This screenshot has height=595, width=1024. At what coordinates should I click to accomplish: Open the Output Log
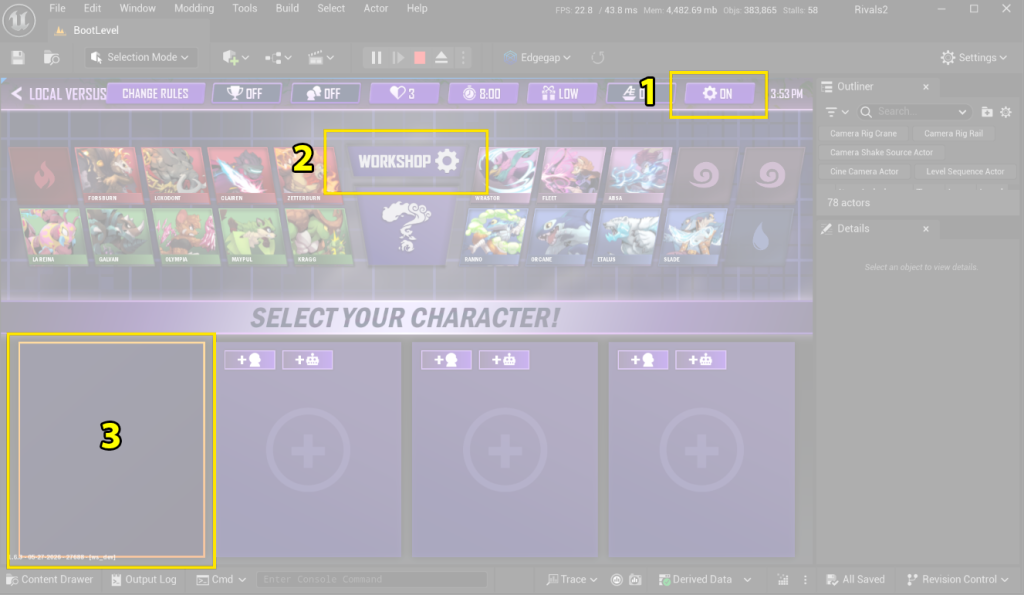pos(144,579)
